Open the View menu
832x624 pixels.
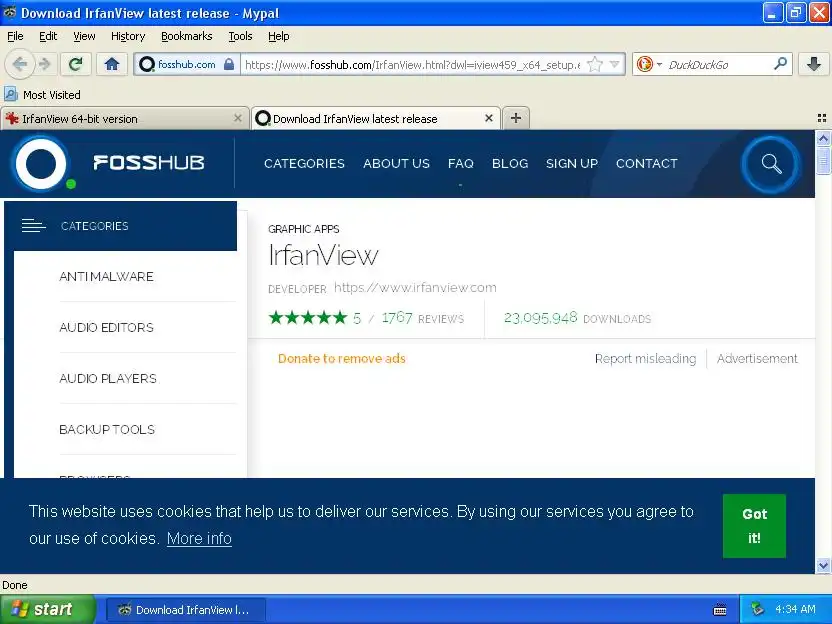[84, 36]
